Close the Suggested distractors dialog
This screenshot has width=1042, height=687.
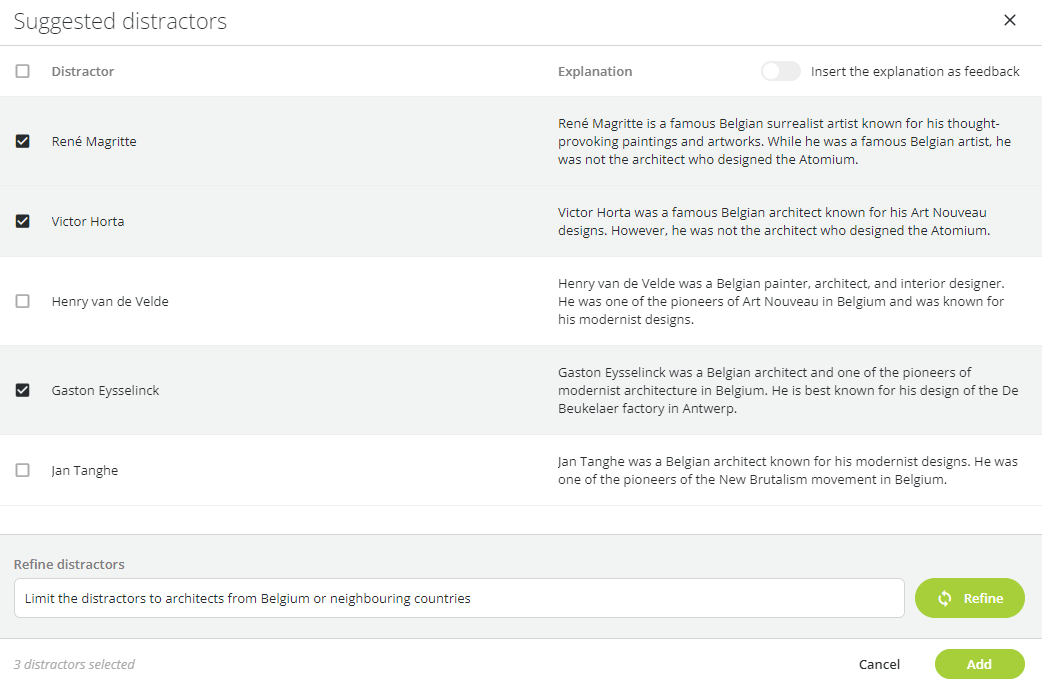tap(1010, 20)
